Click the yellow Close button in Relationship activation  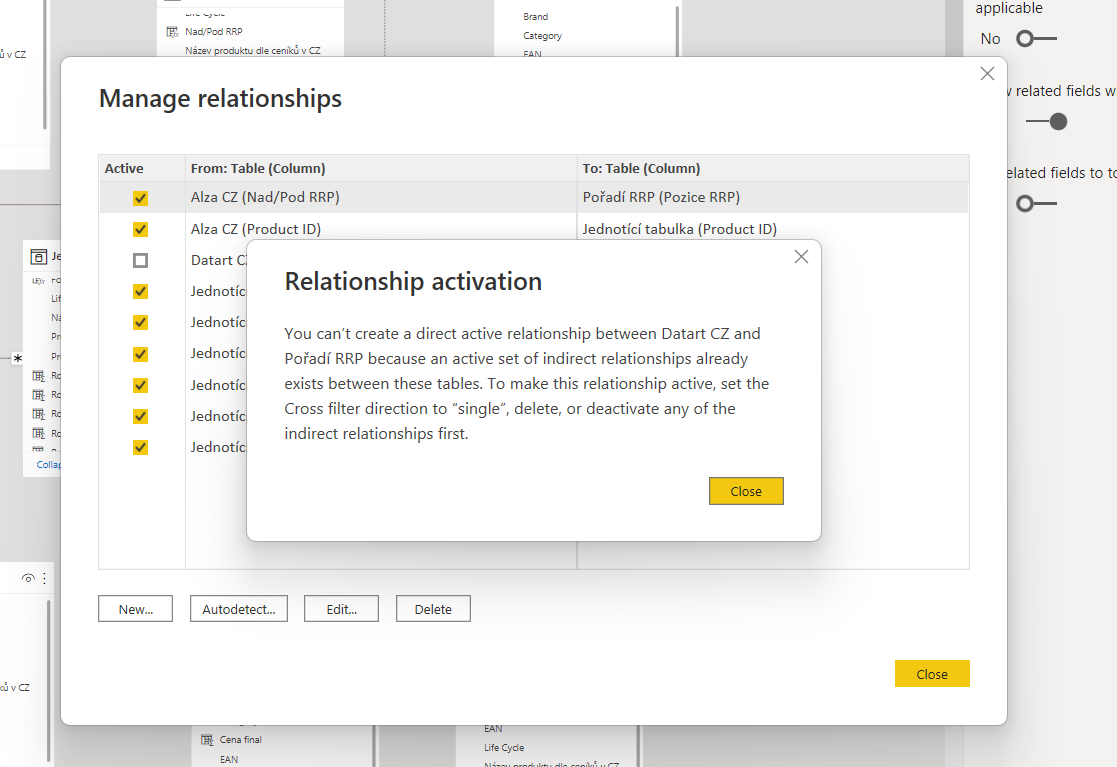(x=746, y=491)
